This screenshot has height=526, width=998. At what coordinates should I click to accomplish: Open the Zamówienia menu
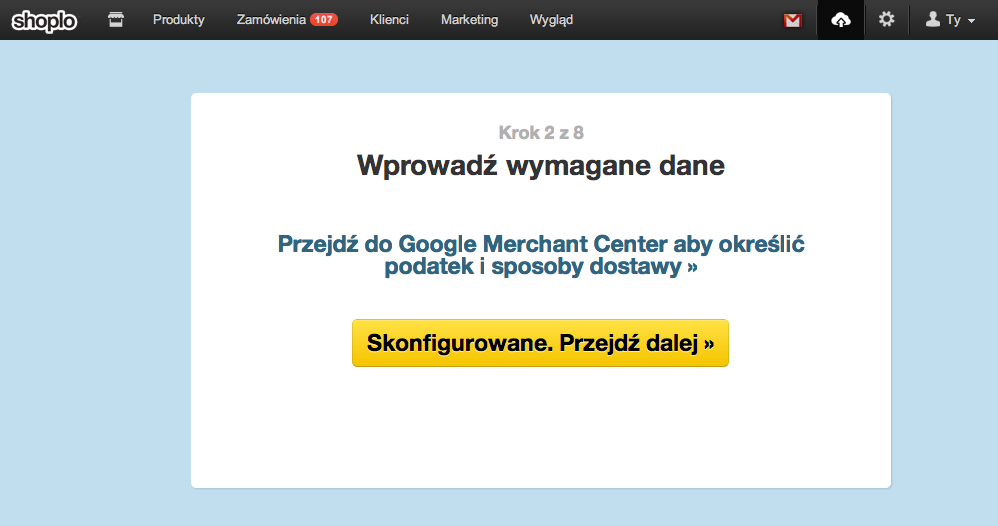tap(271, 20)
